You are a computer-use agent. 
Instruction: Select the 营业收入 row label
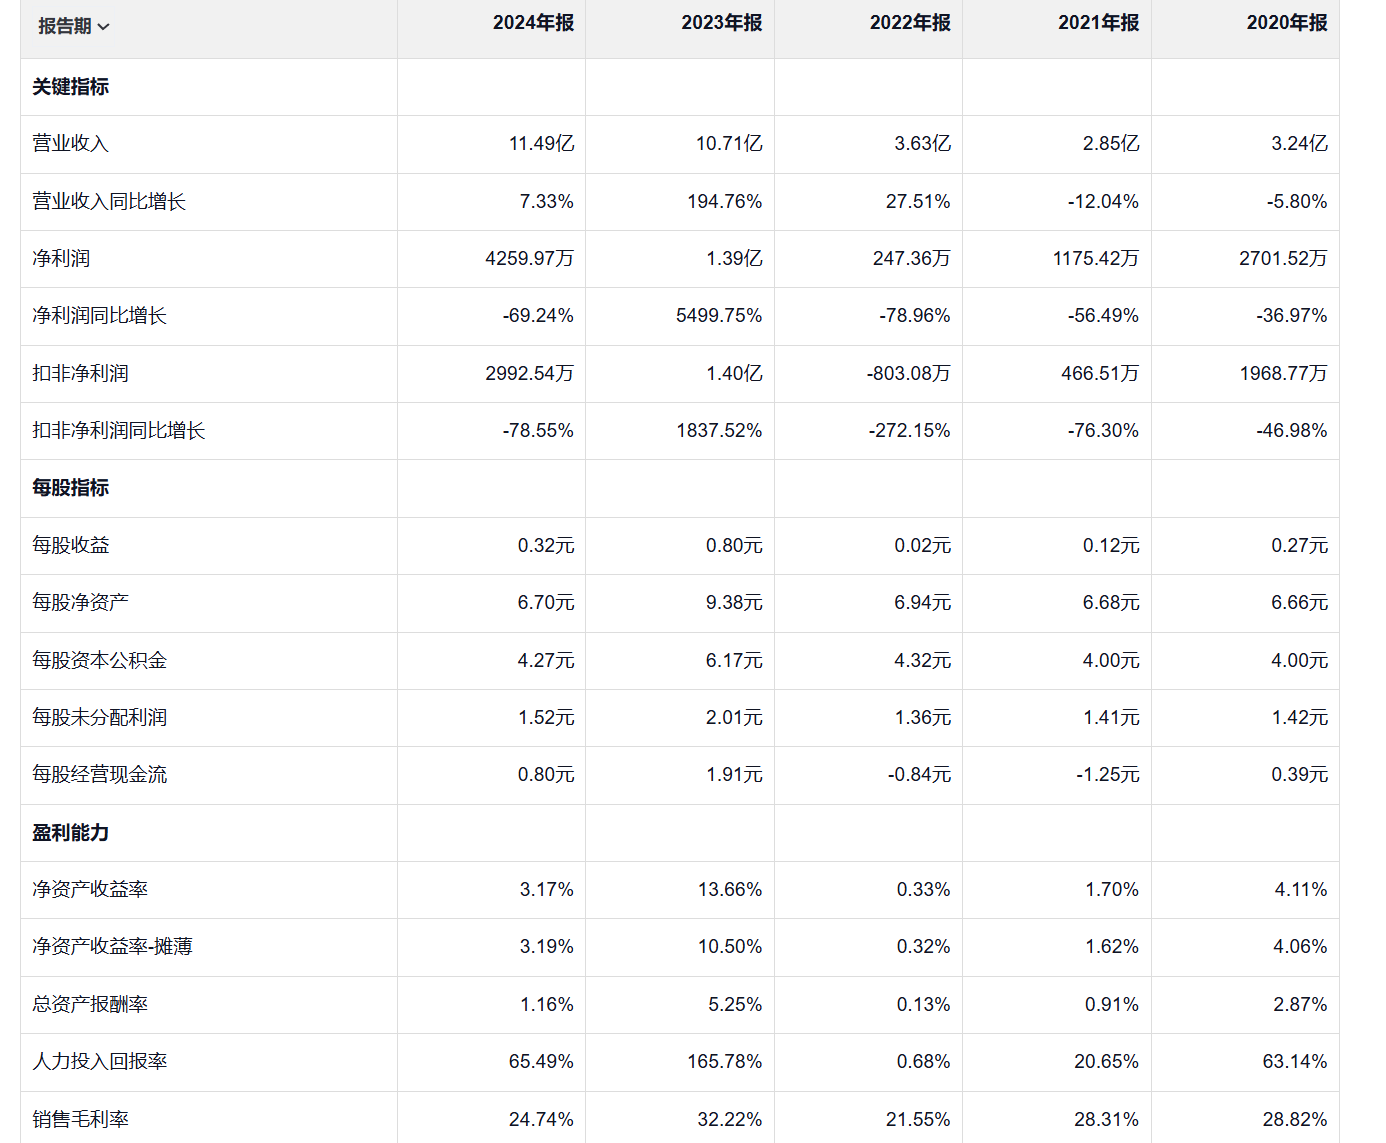70,144
